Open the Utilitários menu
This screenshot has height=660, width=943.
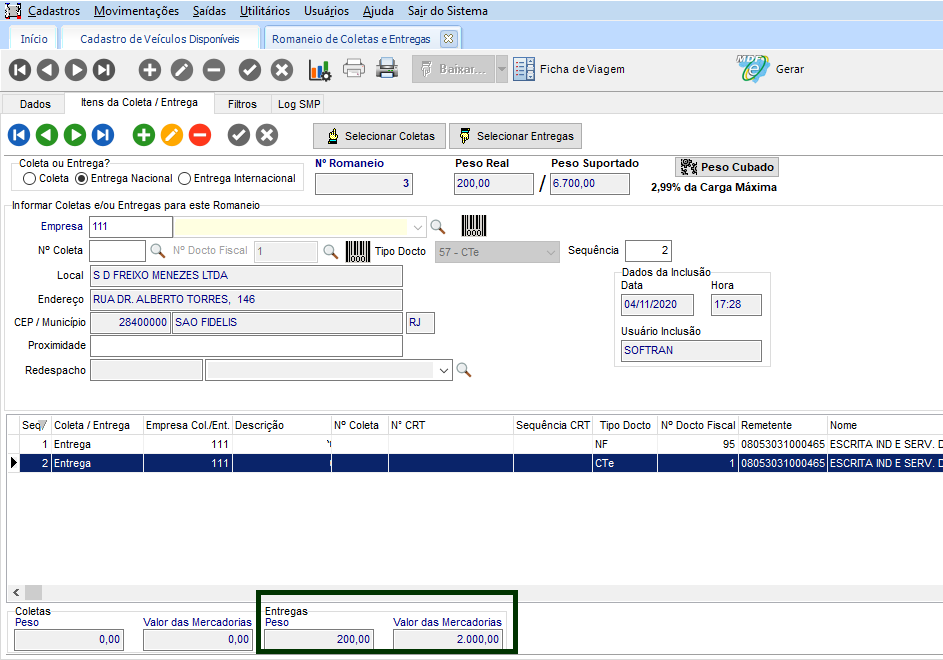265,11
